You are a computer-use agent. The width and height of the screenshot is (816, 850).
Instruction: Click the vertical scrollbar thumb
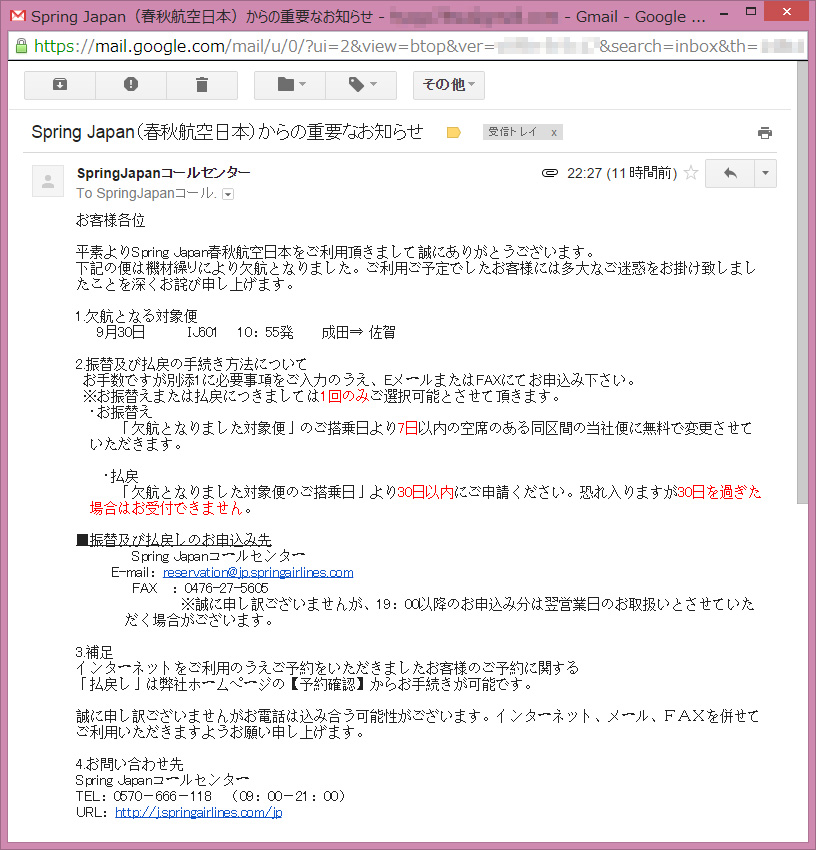click(802, 282)
